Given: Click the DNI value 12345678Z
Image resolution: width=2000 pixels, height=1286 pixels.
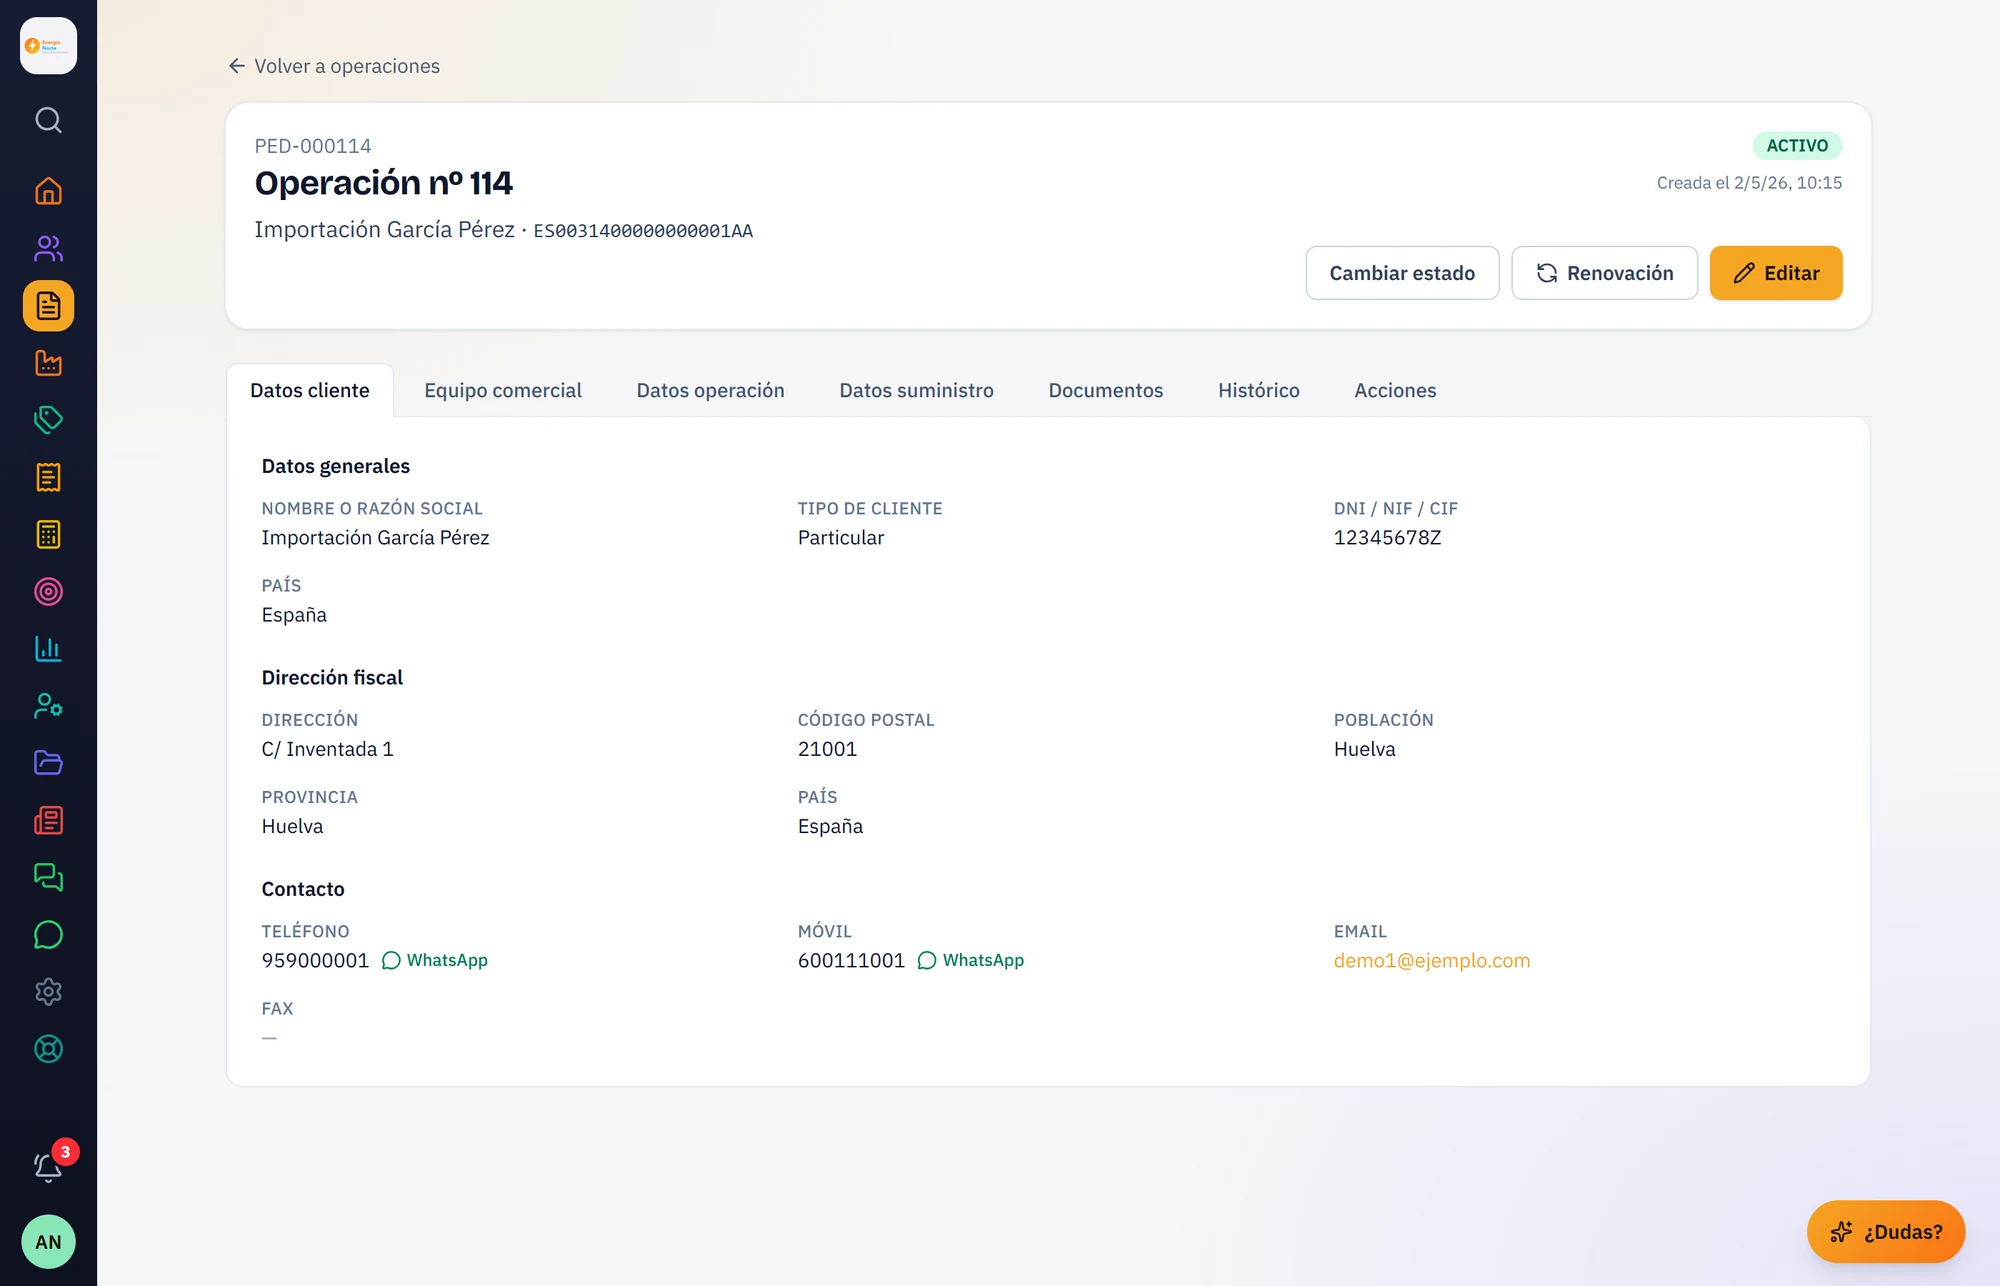Looking at the screenshot, I should click(x=1388, y=538).
